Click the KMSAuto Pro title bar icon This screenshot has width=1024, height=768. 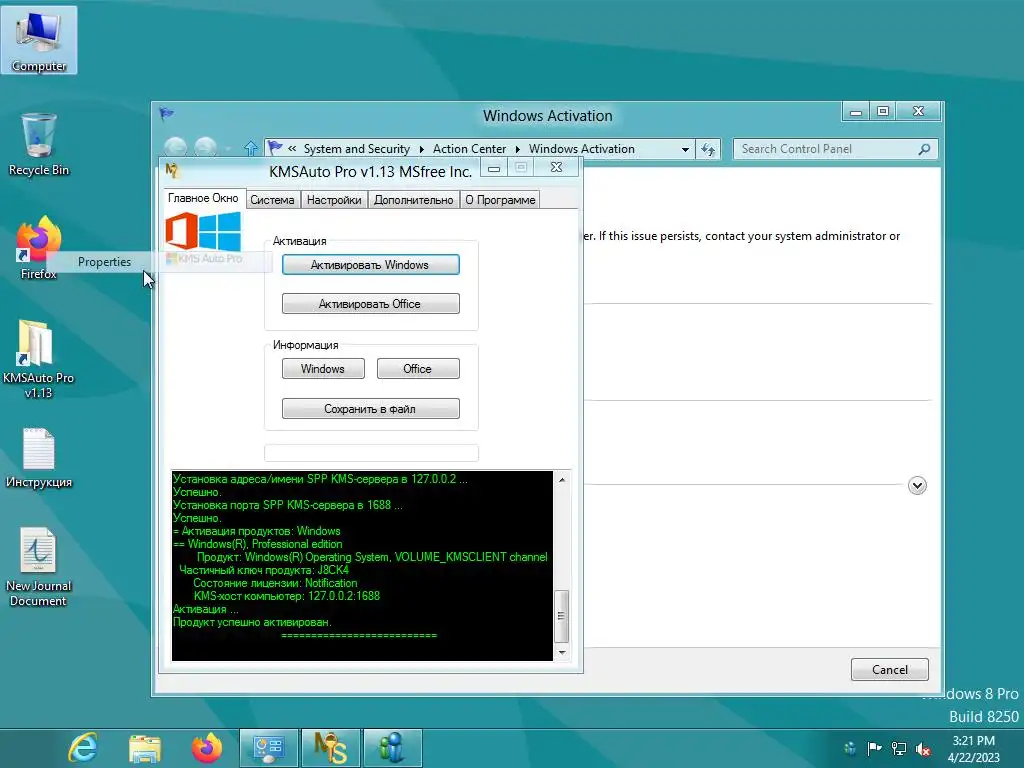172,171
